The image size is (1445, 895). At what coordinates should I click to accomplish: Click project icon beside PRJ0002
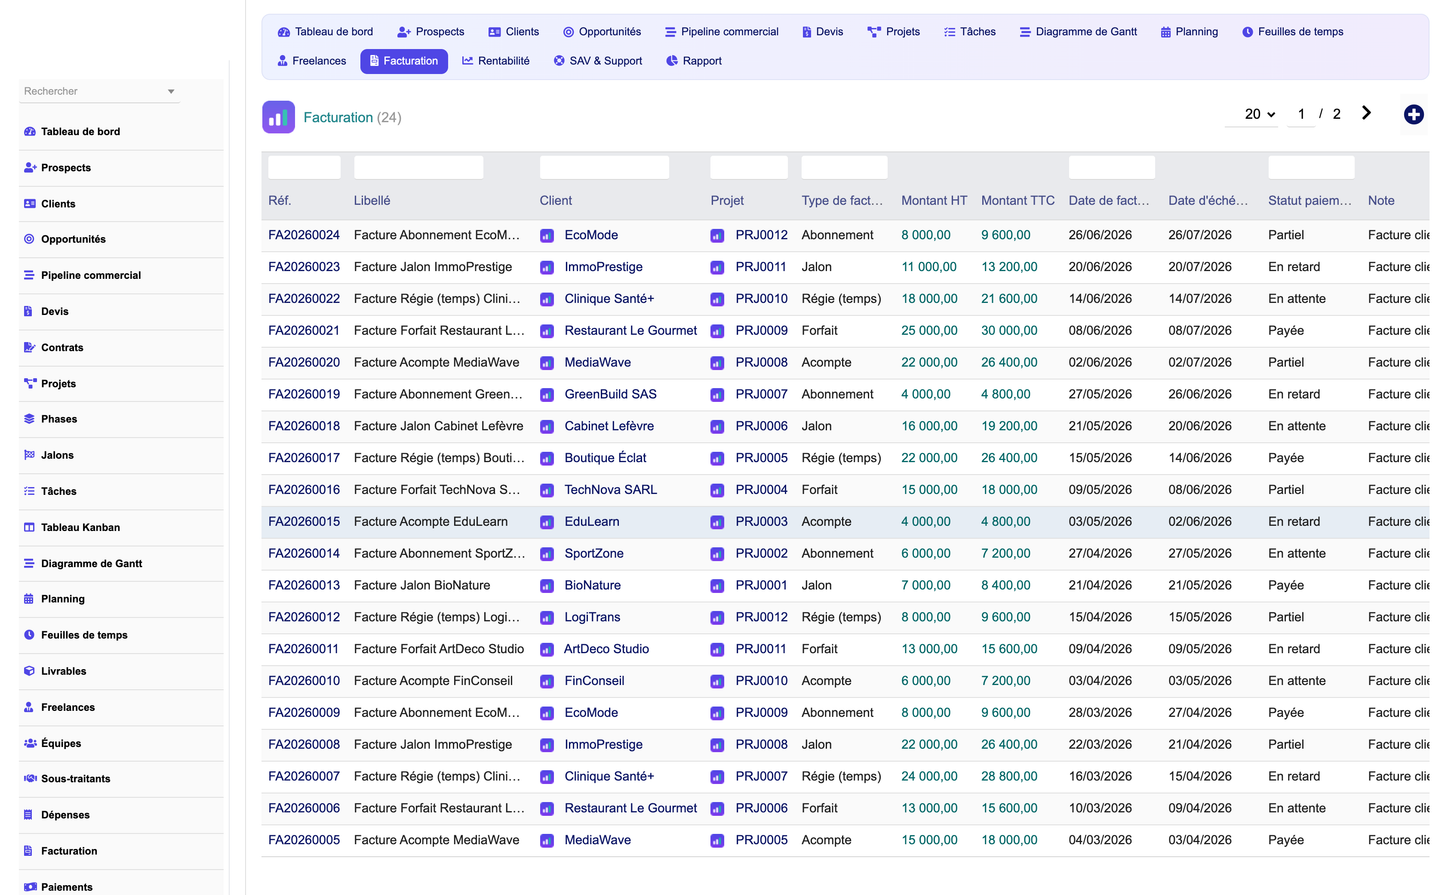pos(717,554)
